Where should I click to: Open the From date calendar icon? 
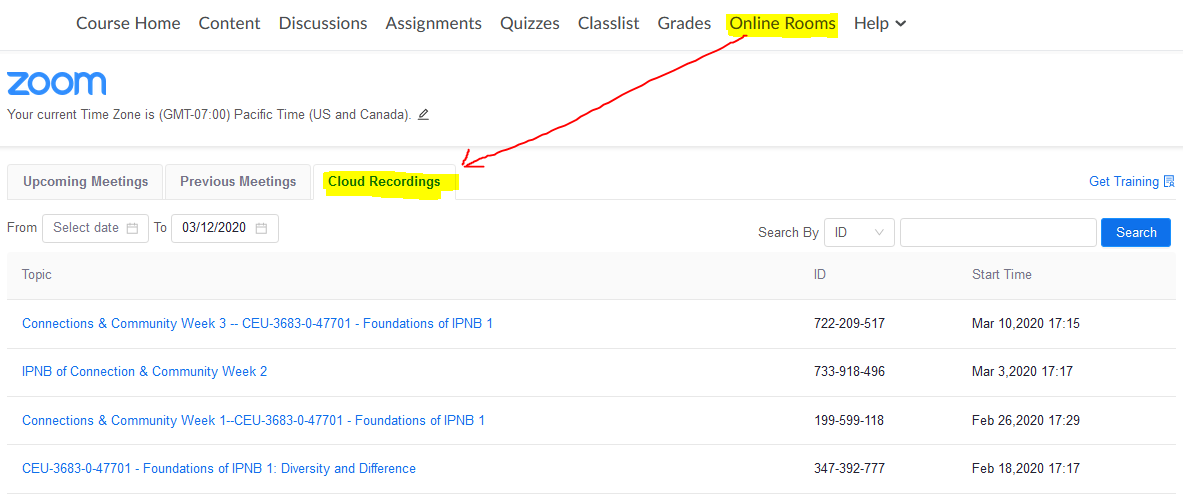pos(132,228)
